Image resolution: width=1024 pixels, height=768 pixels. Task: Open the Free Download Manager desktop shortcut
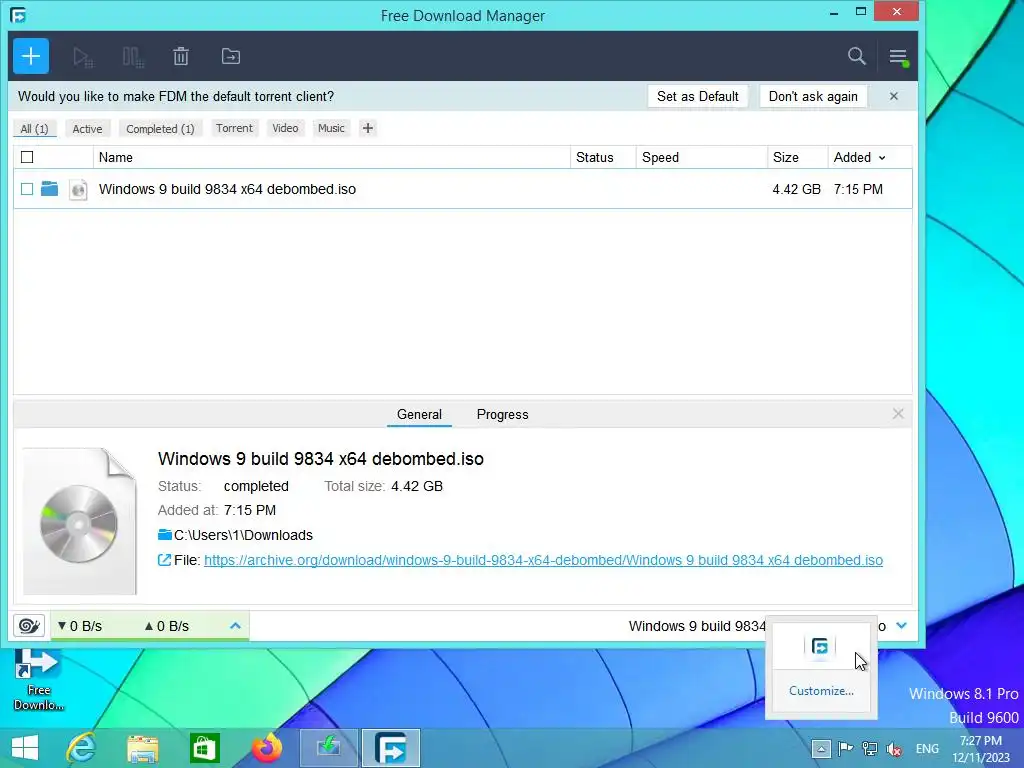[39, 680]
